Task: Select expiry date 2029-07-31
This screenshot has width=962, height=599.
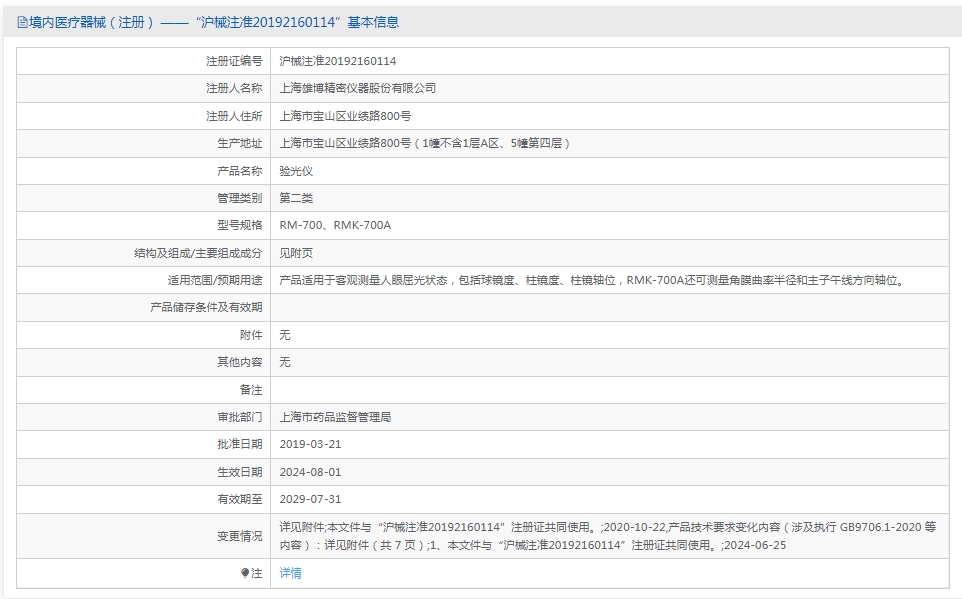Action: 310,499
